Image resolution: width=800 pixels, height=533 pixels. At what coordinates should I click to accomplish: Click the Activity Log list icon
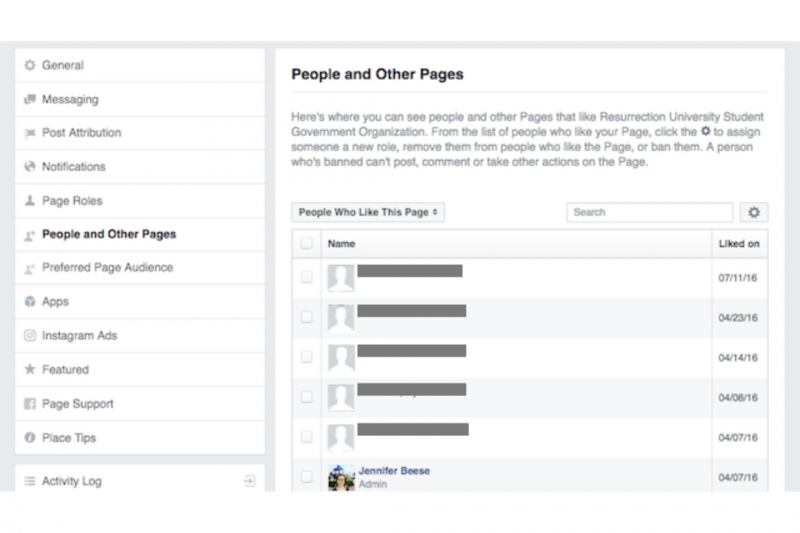[30, 481]
